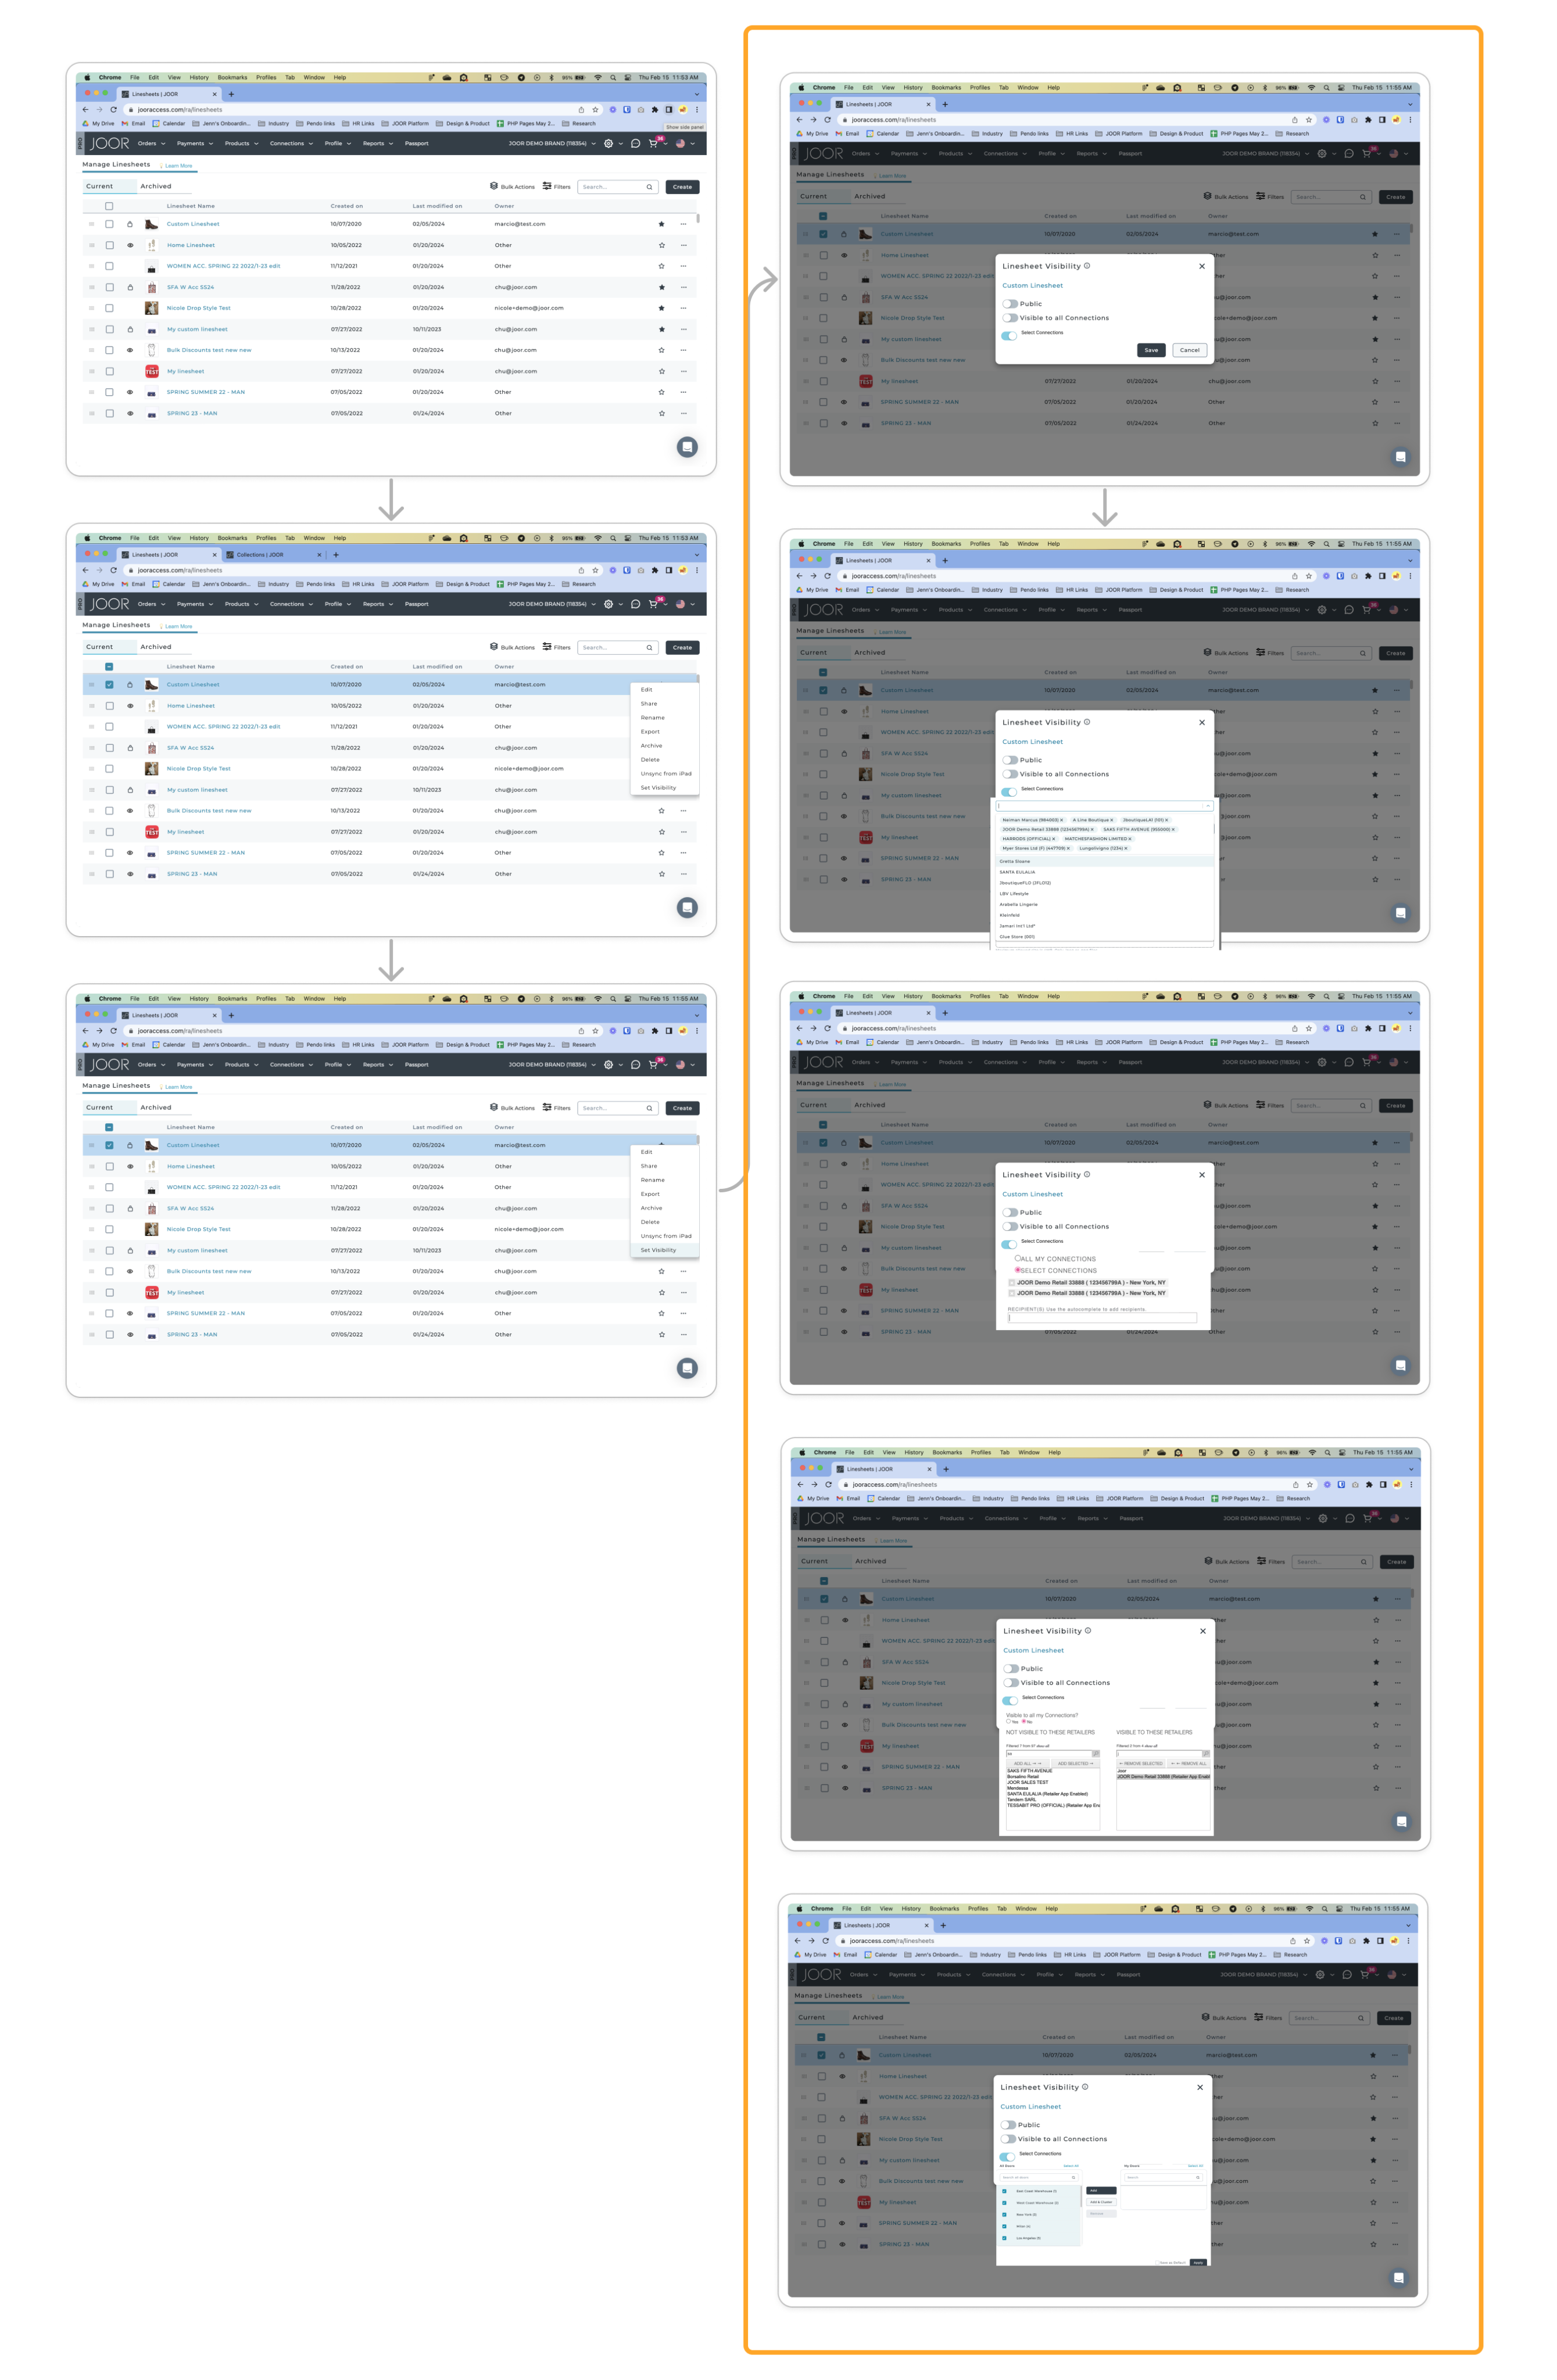This screenshot has width=1557, height=2380.
Task: In the top-left screenshot, click Bulk Actions icon
Action: [494, 186]
